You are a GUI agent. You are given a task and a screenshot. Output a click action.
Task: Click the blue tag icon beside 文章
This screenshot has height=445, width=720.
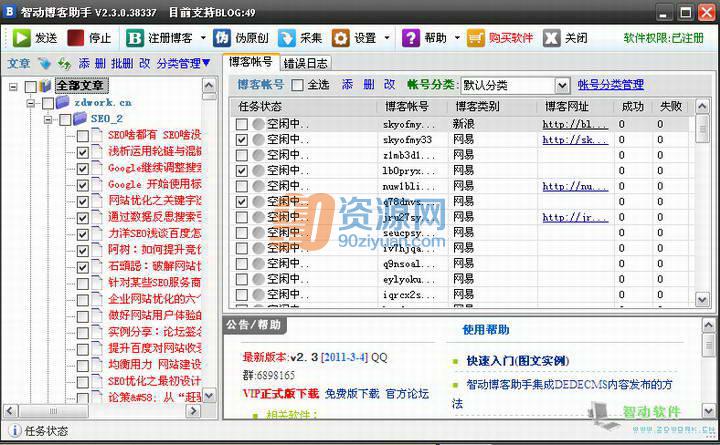44,63
